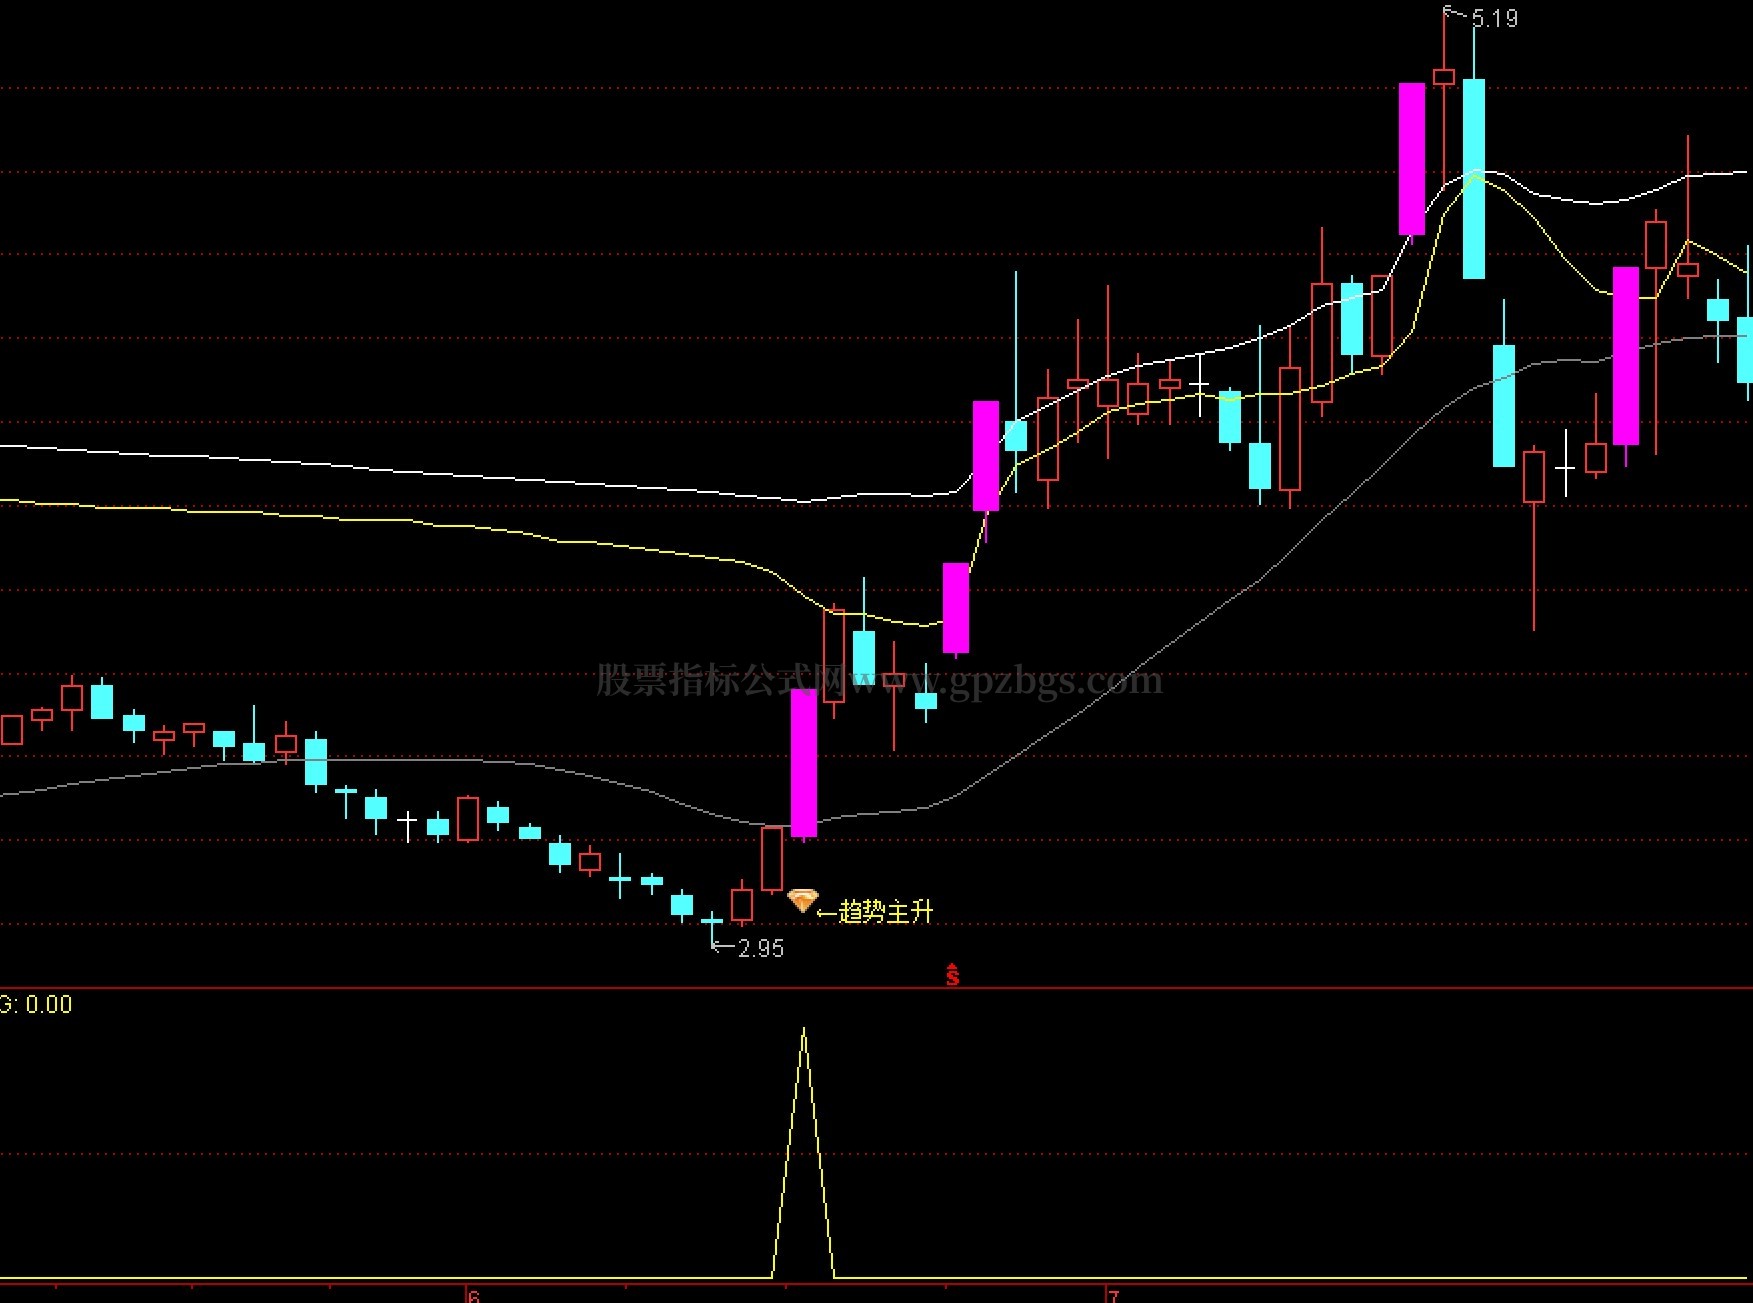Viewport: 1753px width, 1303px height.
Task: Select the G: 0.00 indicator readout
Action: (x=36, y=1004)
